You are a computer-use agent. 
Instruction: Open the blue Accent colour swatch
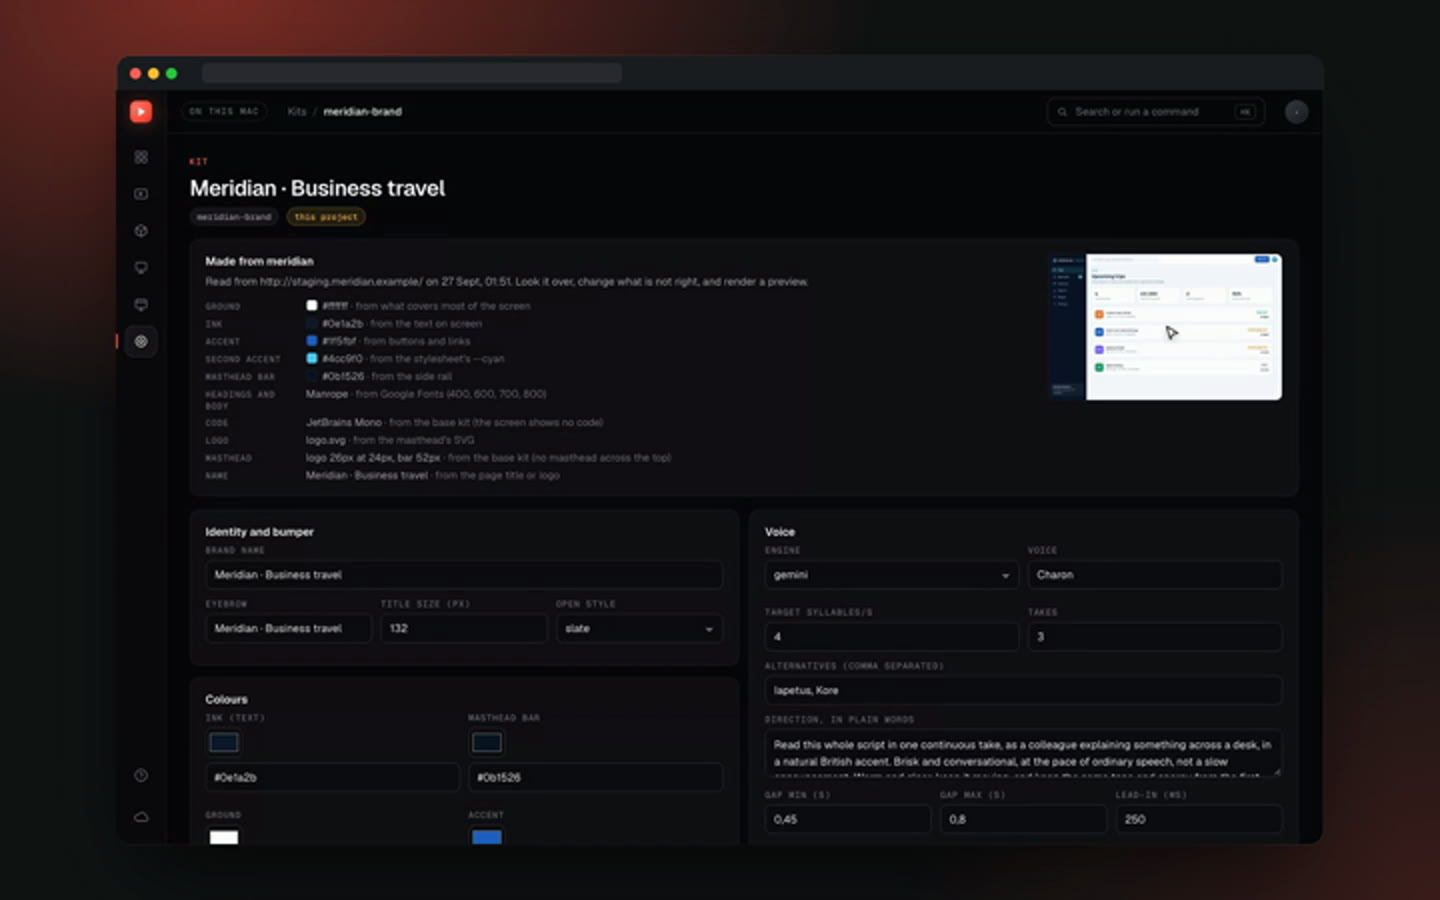487,836
